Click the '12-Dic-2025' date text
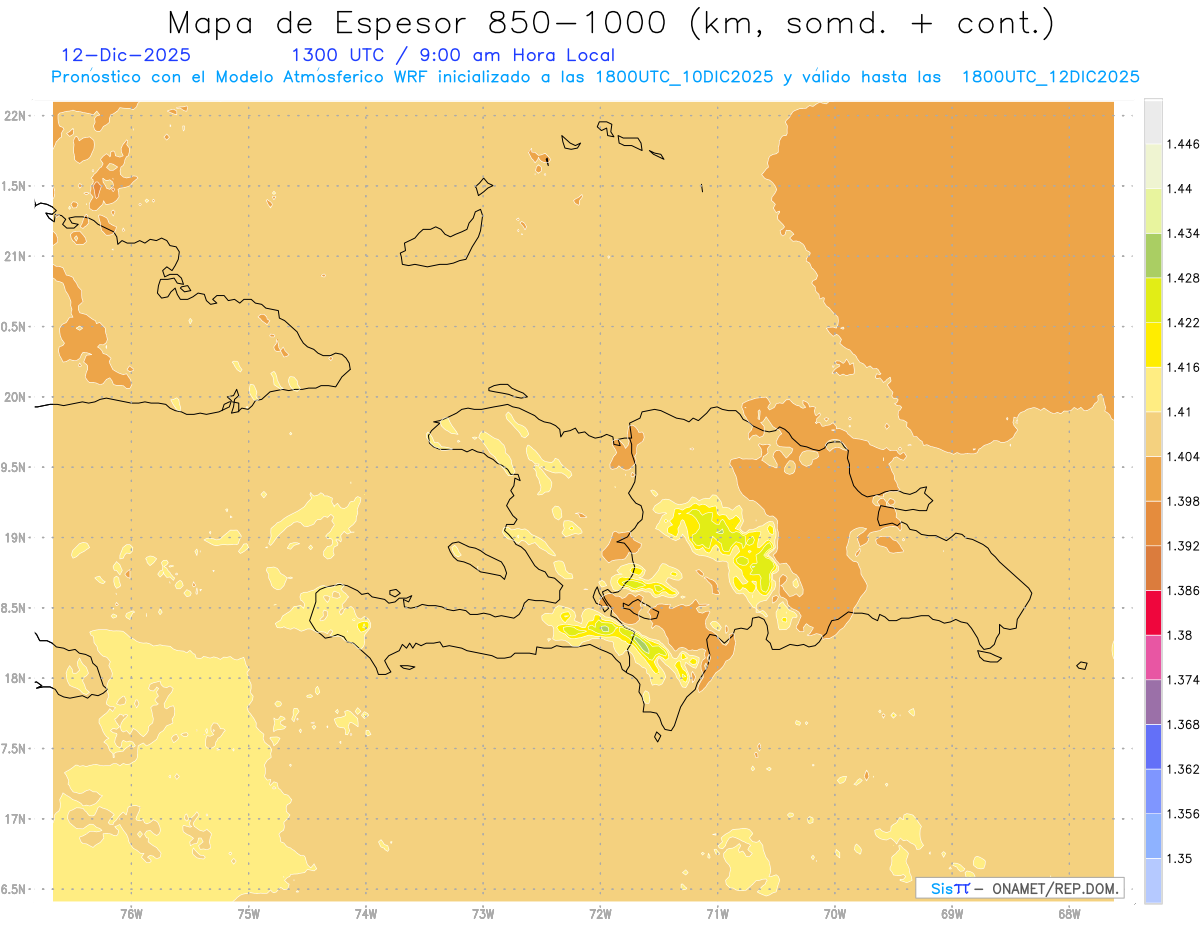This screenshot has width=1200, height=927. [126, 55]
